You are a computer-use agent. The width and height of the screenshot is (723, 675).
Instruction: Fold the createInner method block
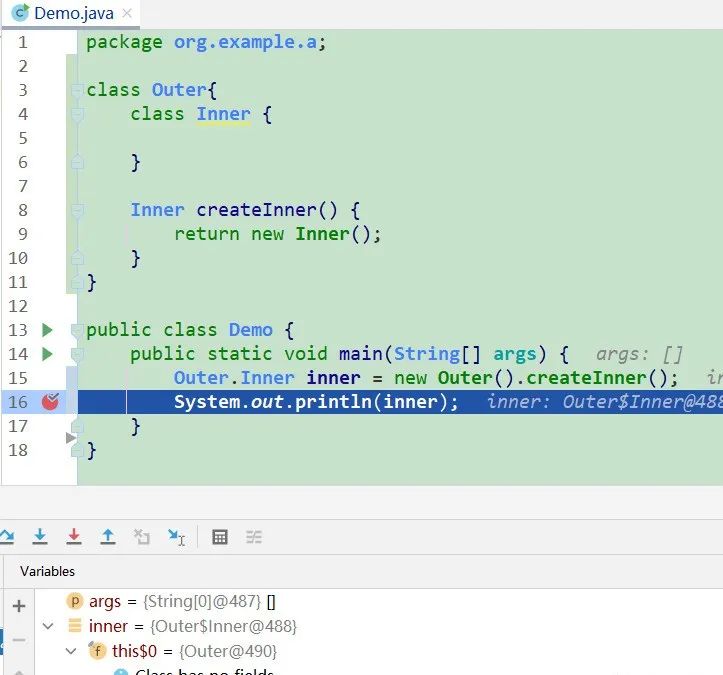(76, 211)
